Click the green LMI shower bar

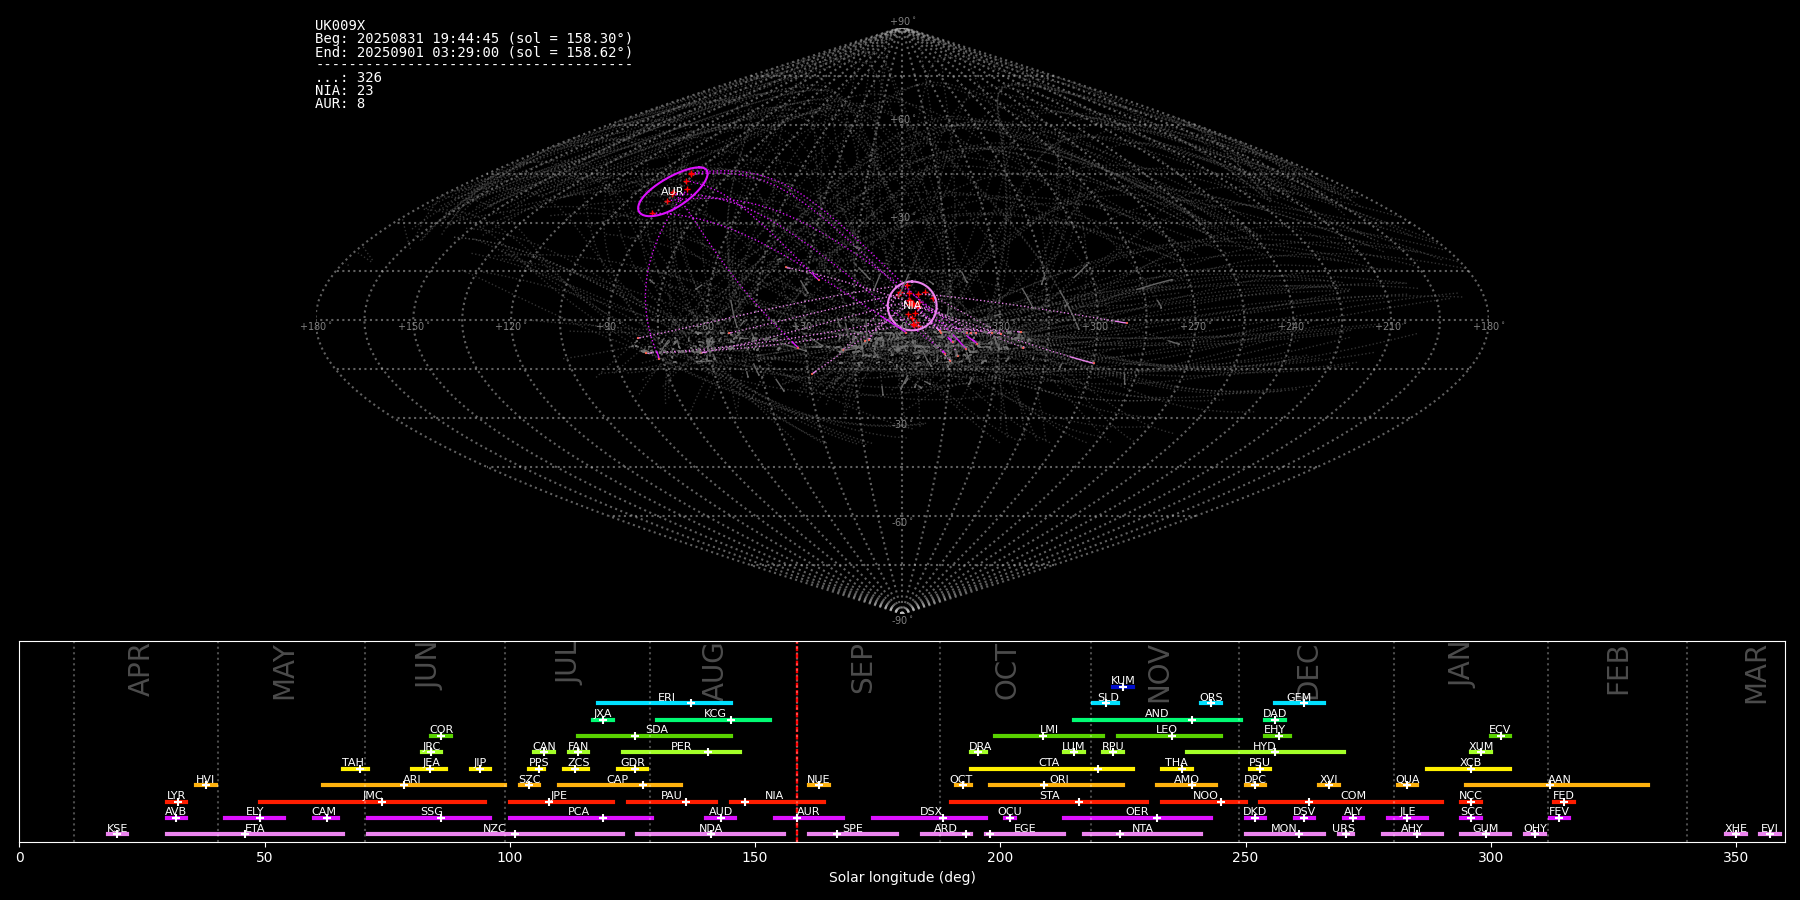tap(1049, 736)
